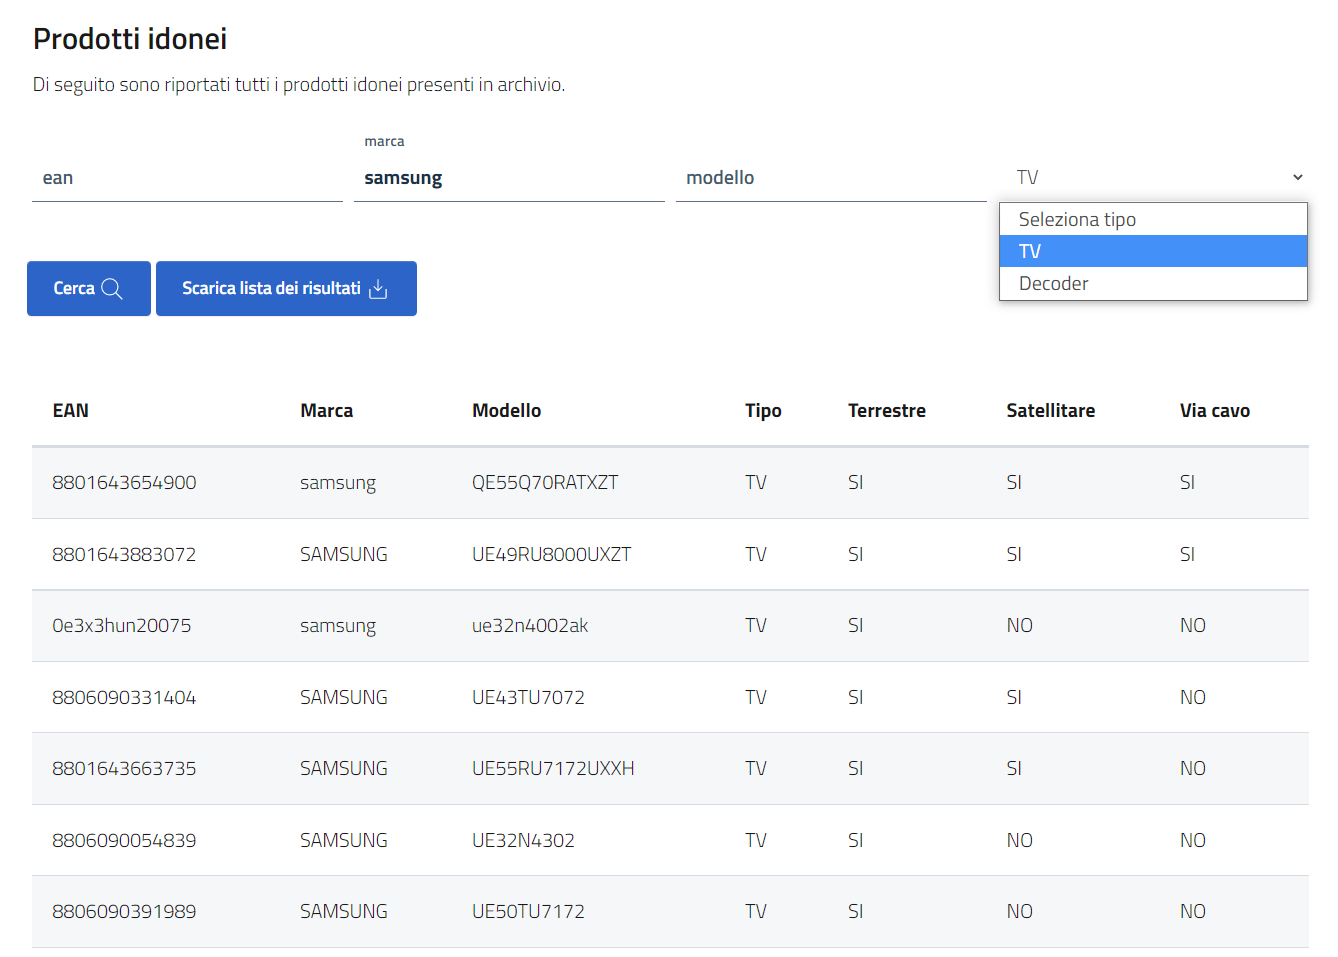Click the Modello column header
Screen dimensions: 1338x957
pyautogui.click(x=506, y=411)
